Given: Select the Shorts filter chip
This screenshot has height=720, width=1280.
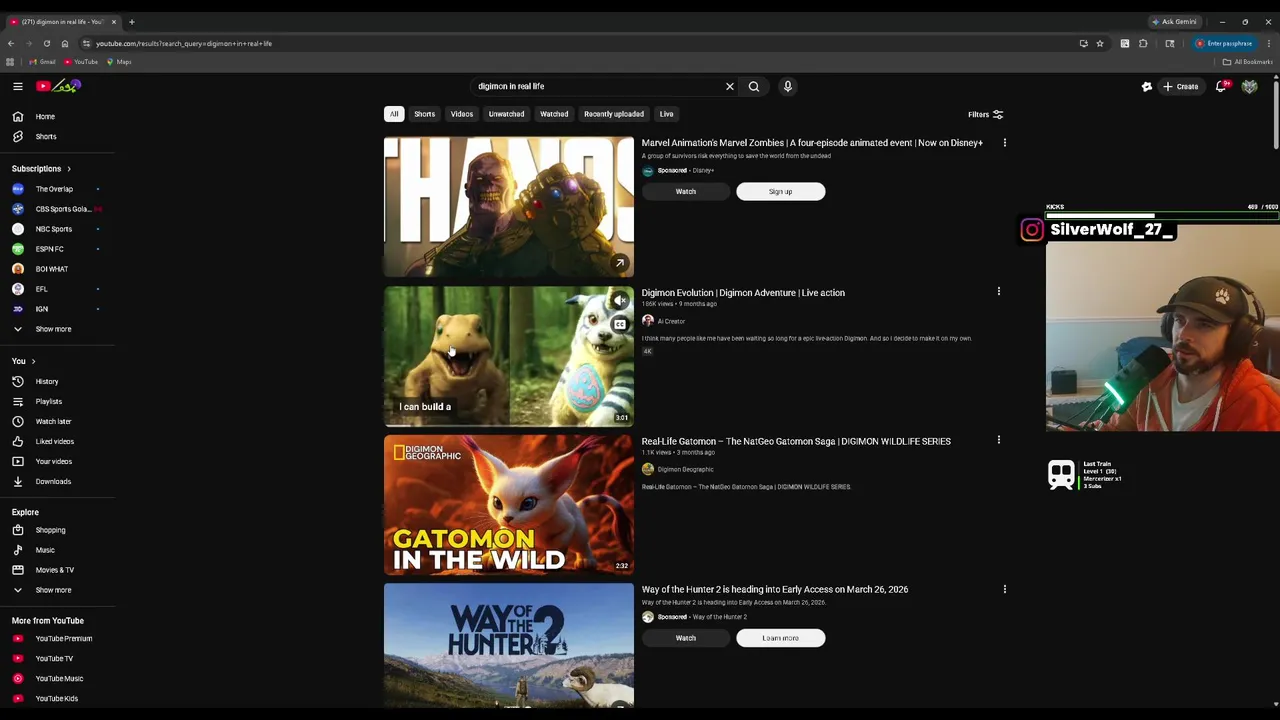Looking at the screenshot, I should pos(425,114).
